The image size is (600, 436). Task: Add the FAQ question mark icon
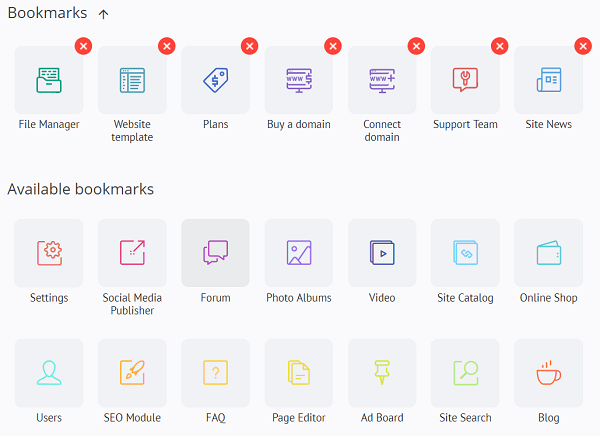click(215, 373)
